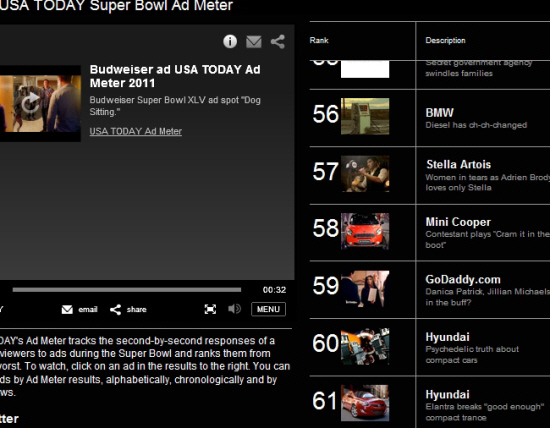
Task: Sort the table by the Rank column
Action: 319,40
